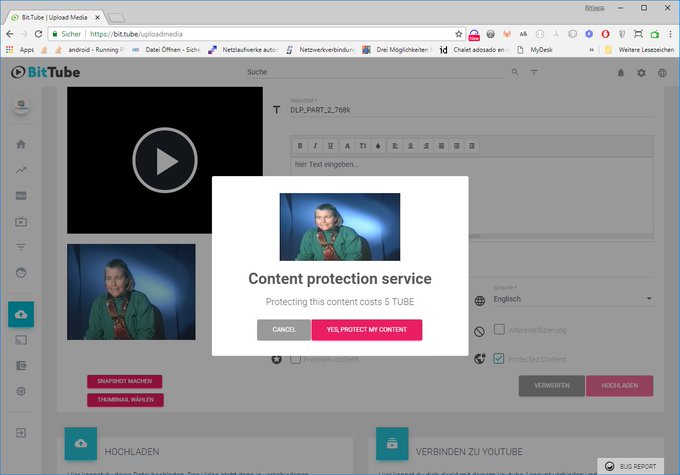Click Snapshot Machen button
680x475 pixels.
[124, 381]
